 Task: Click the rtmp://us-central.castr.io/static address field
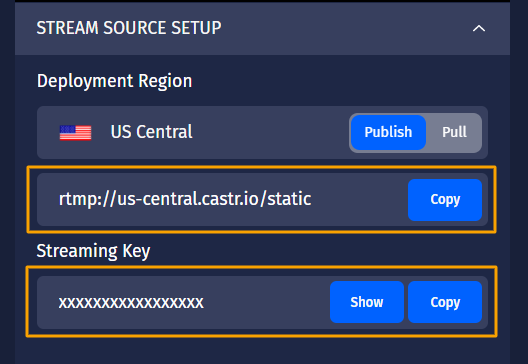222,200
